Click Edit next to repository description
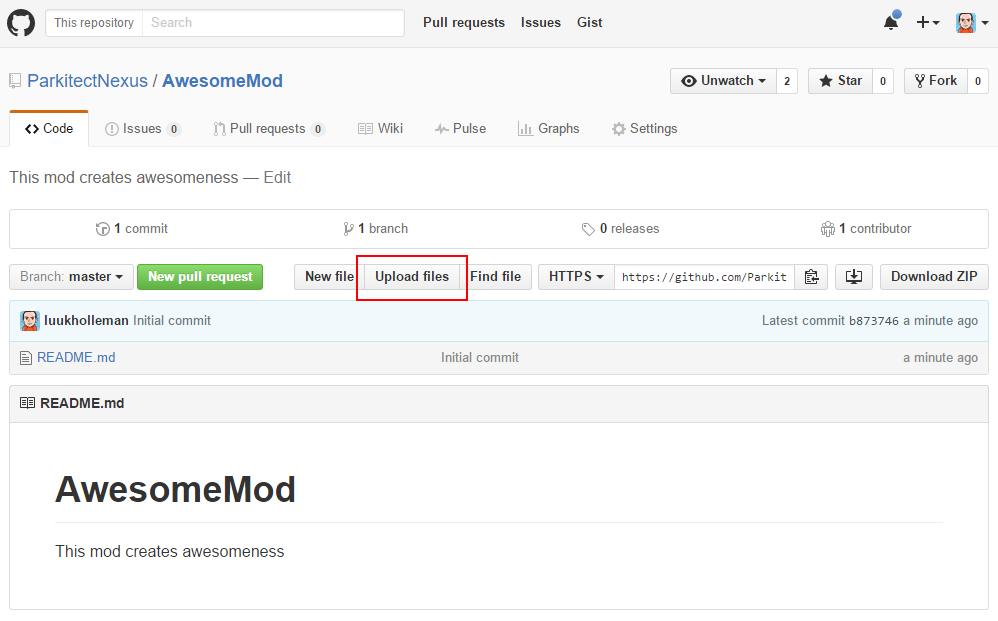998x621 pixels. [x=278, y=178]
